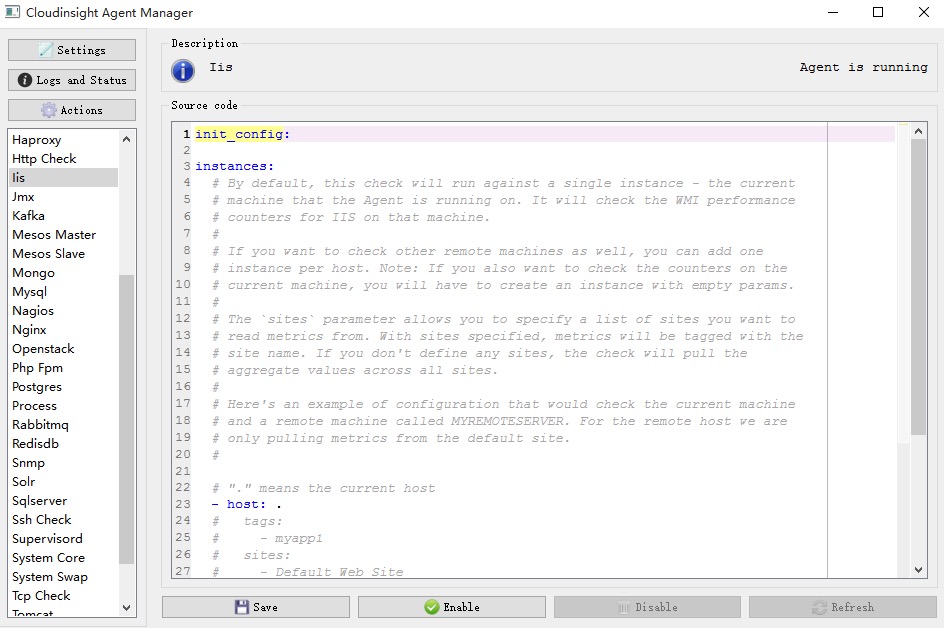Select Tcp Check in the list
This screenshot has width=944, height=628.
(x=64, y=595)
